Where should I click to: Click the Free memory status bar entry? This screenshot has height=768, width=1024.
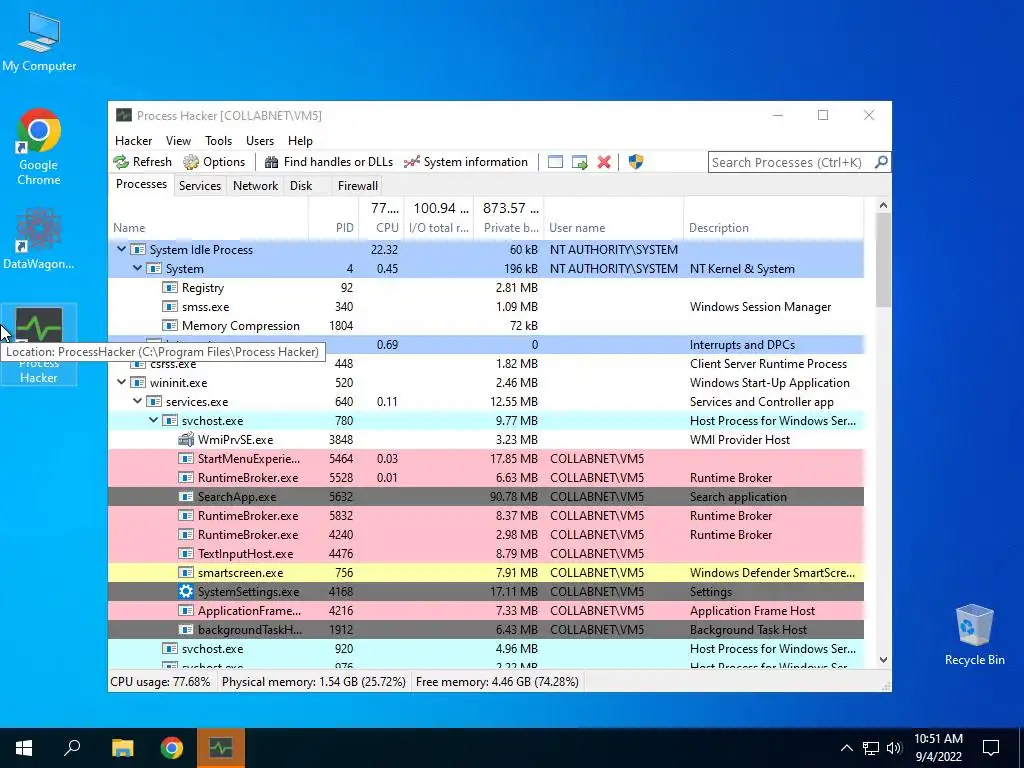[497, 682]
